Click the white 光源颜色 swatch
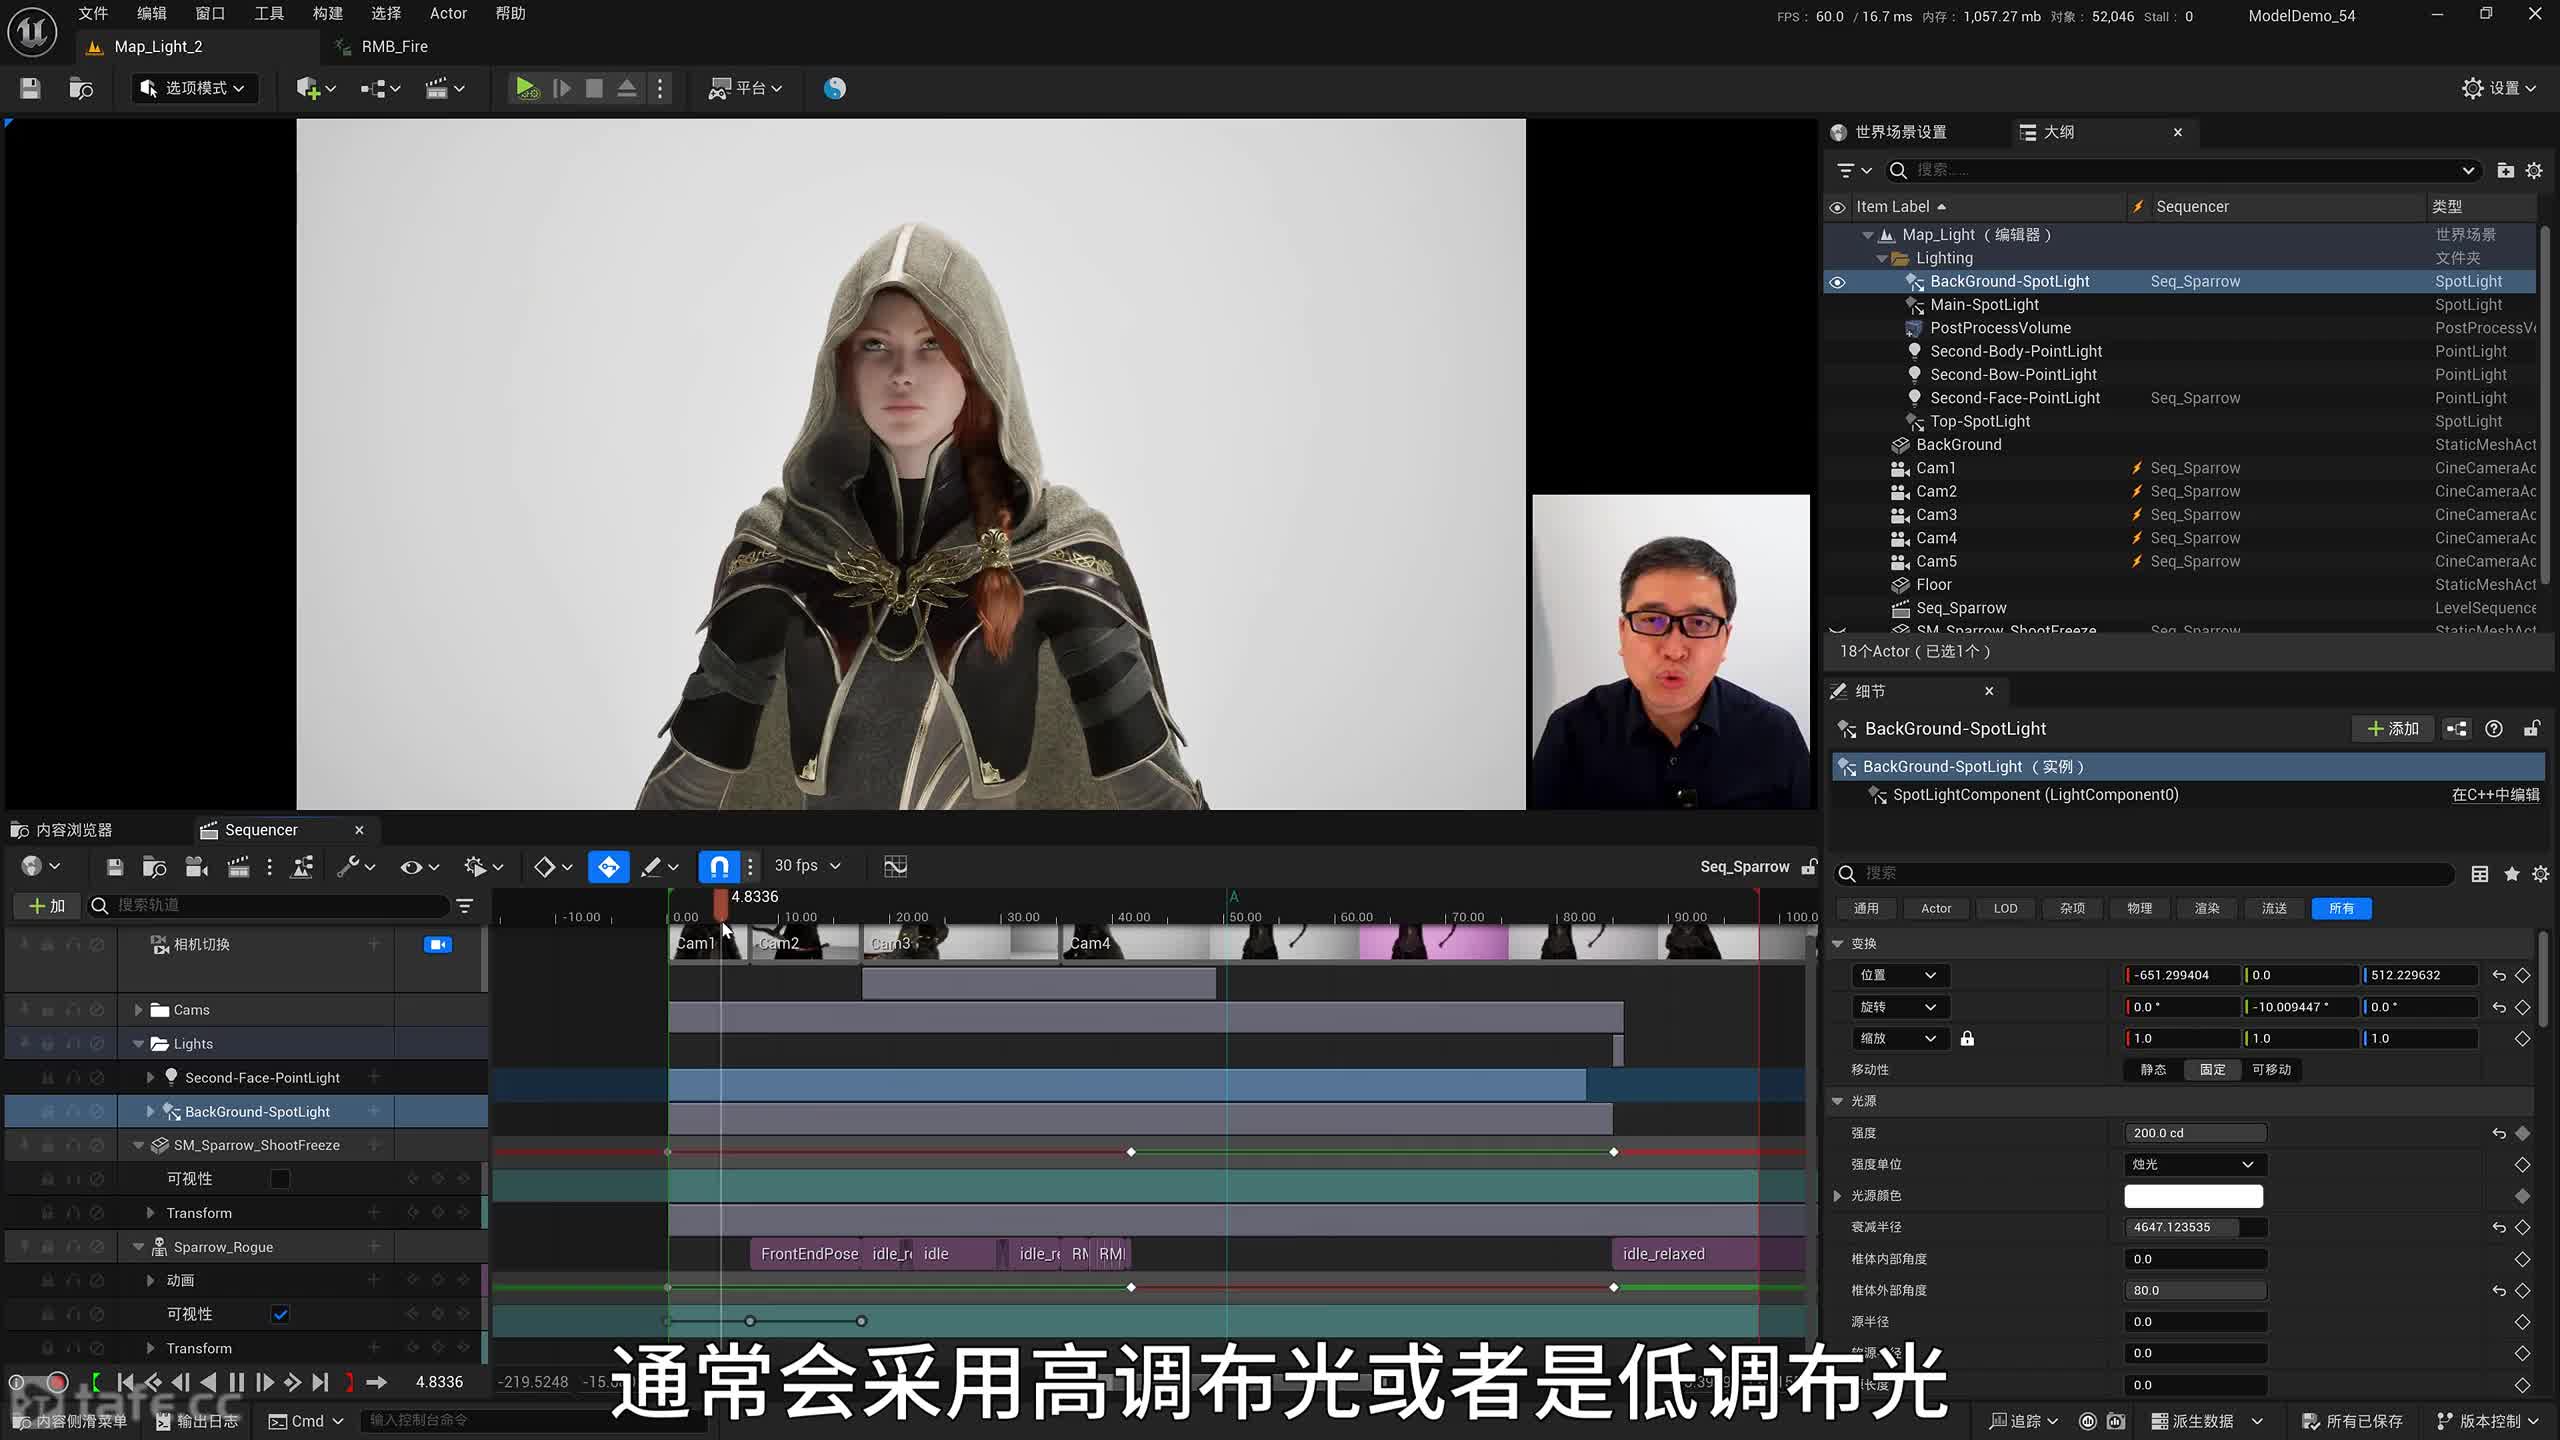 pos(2193,1196)
